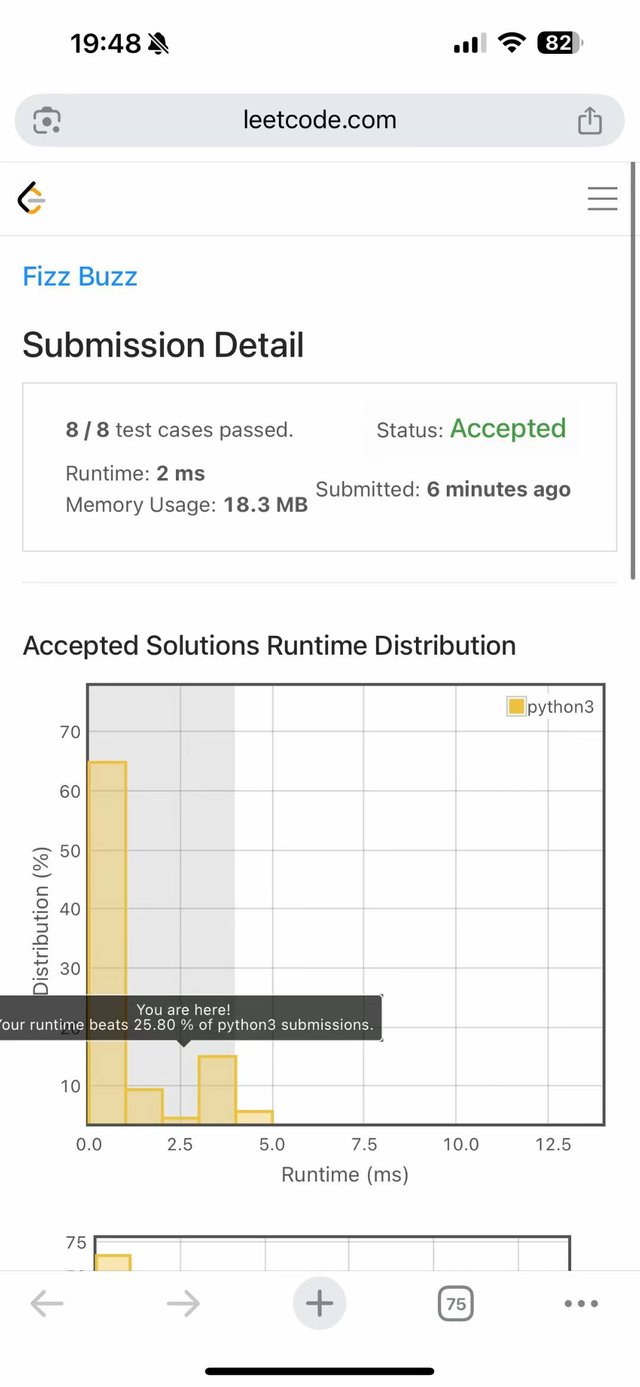The width and height of the screenshot is (640, 1387).
Task: Click the python3 legend color swatch
Action: tap(516, 707)
